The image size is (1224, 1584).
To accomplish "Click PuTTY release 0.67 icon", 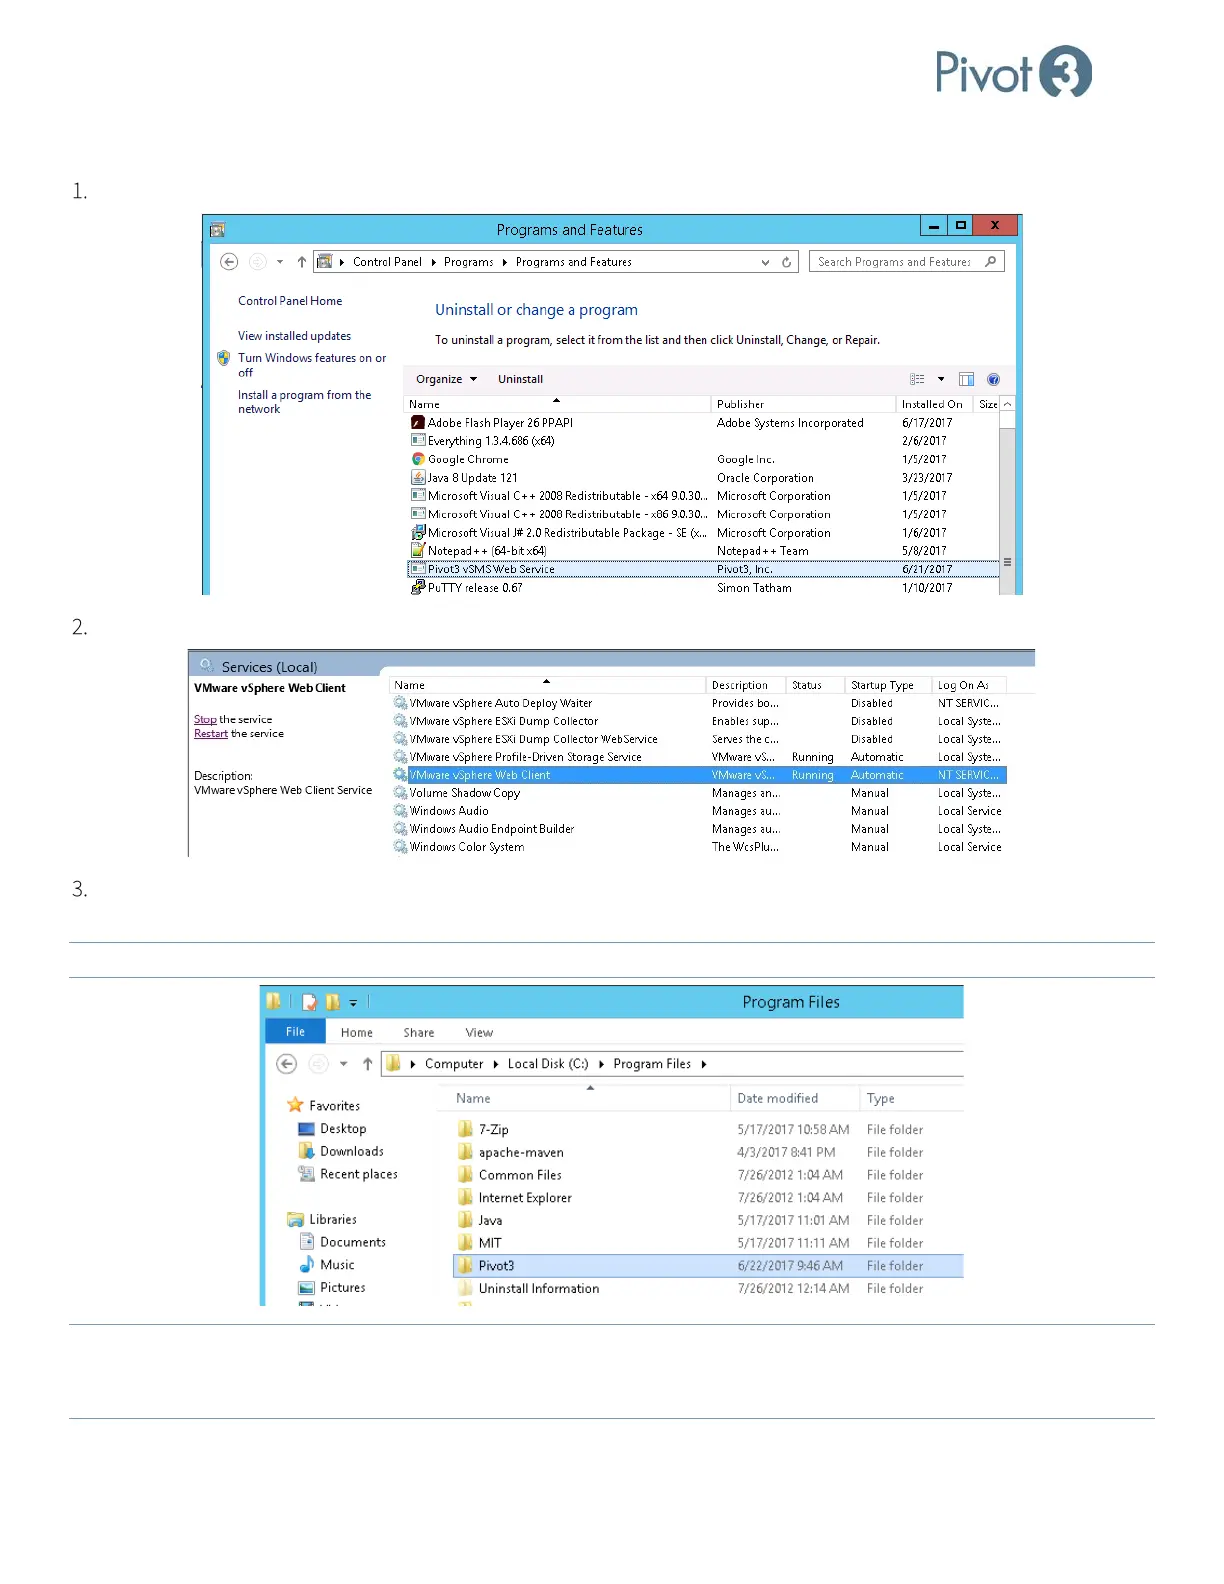I will [x=418, y=588].
